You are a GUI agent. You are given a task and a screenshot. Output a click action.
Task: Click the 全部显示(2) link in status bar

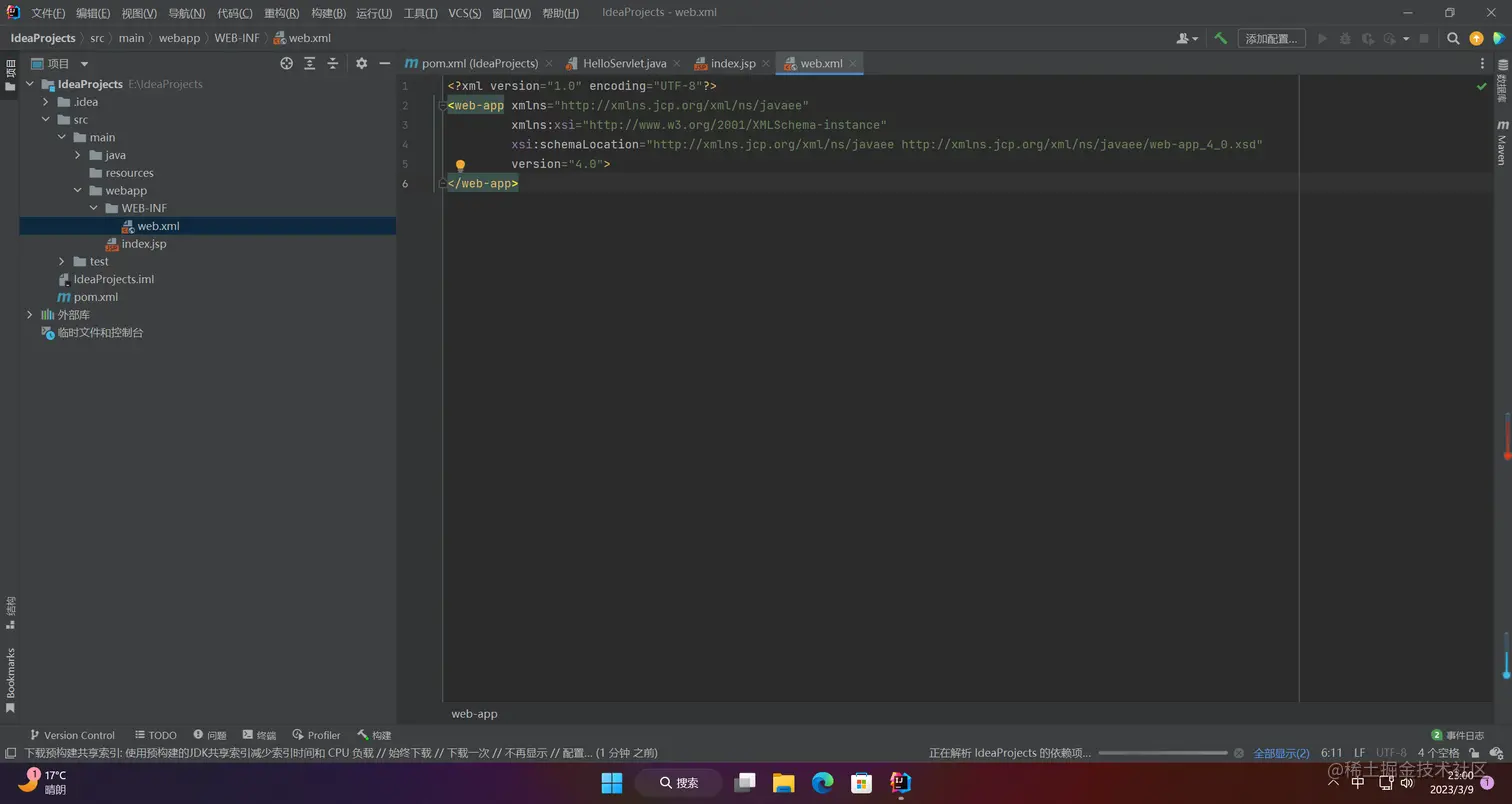1281,753
